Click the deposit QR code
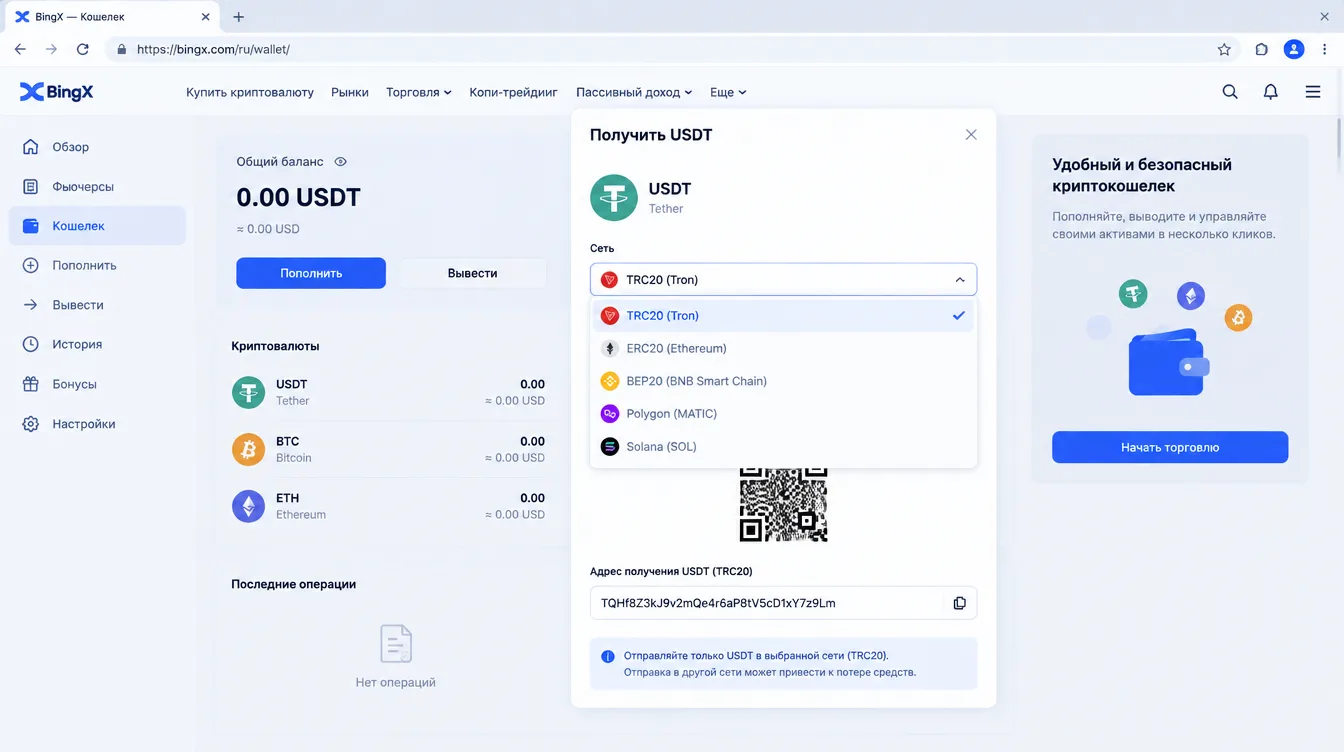 783,504
